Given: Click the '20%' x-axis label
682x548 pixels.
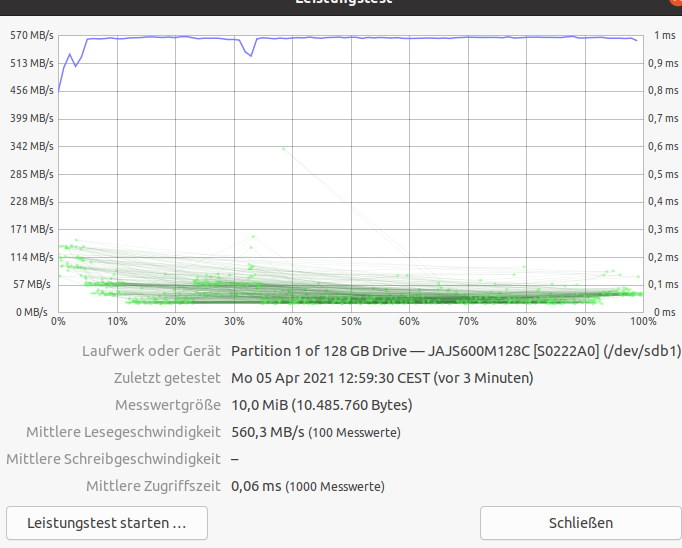Looking at the screenshot, I should coord(175,321).
